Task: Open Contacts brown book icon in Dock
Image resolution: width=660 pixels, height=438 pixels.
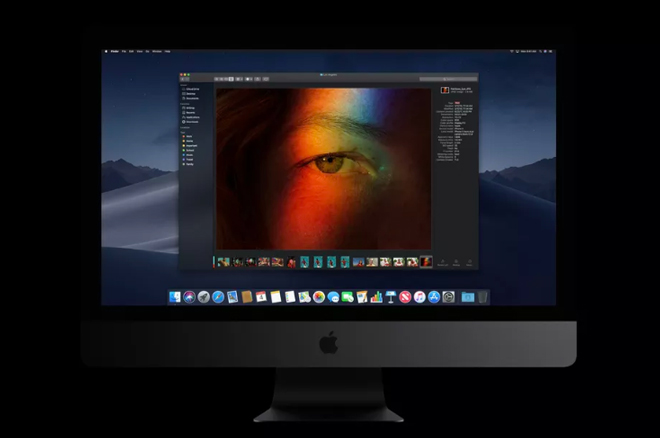Action: pyautogui.click(x=247, y=297)
